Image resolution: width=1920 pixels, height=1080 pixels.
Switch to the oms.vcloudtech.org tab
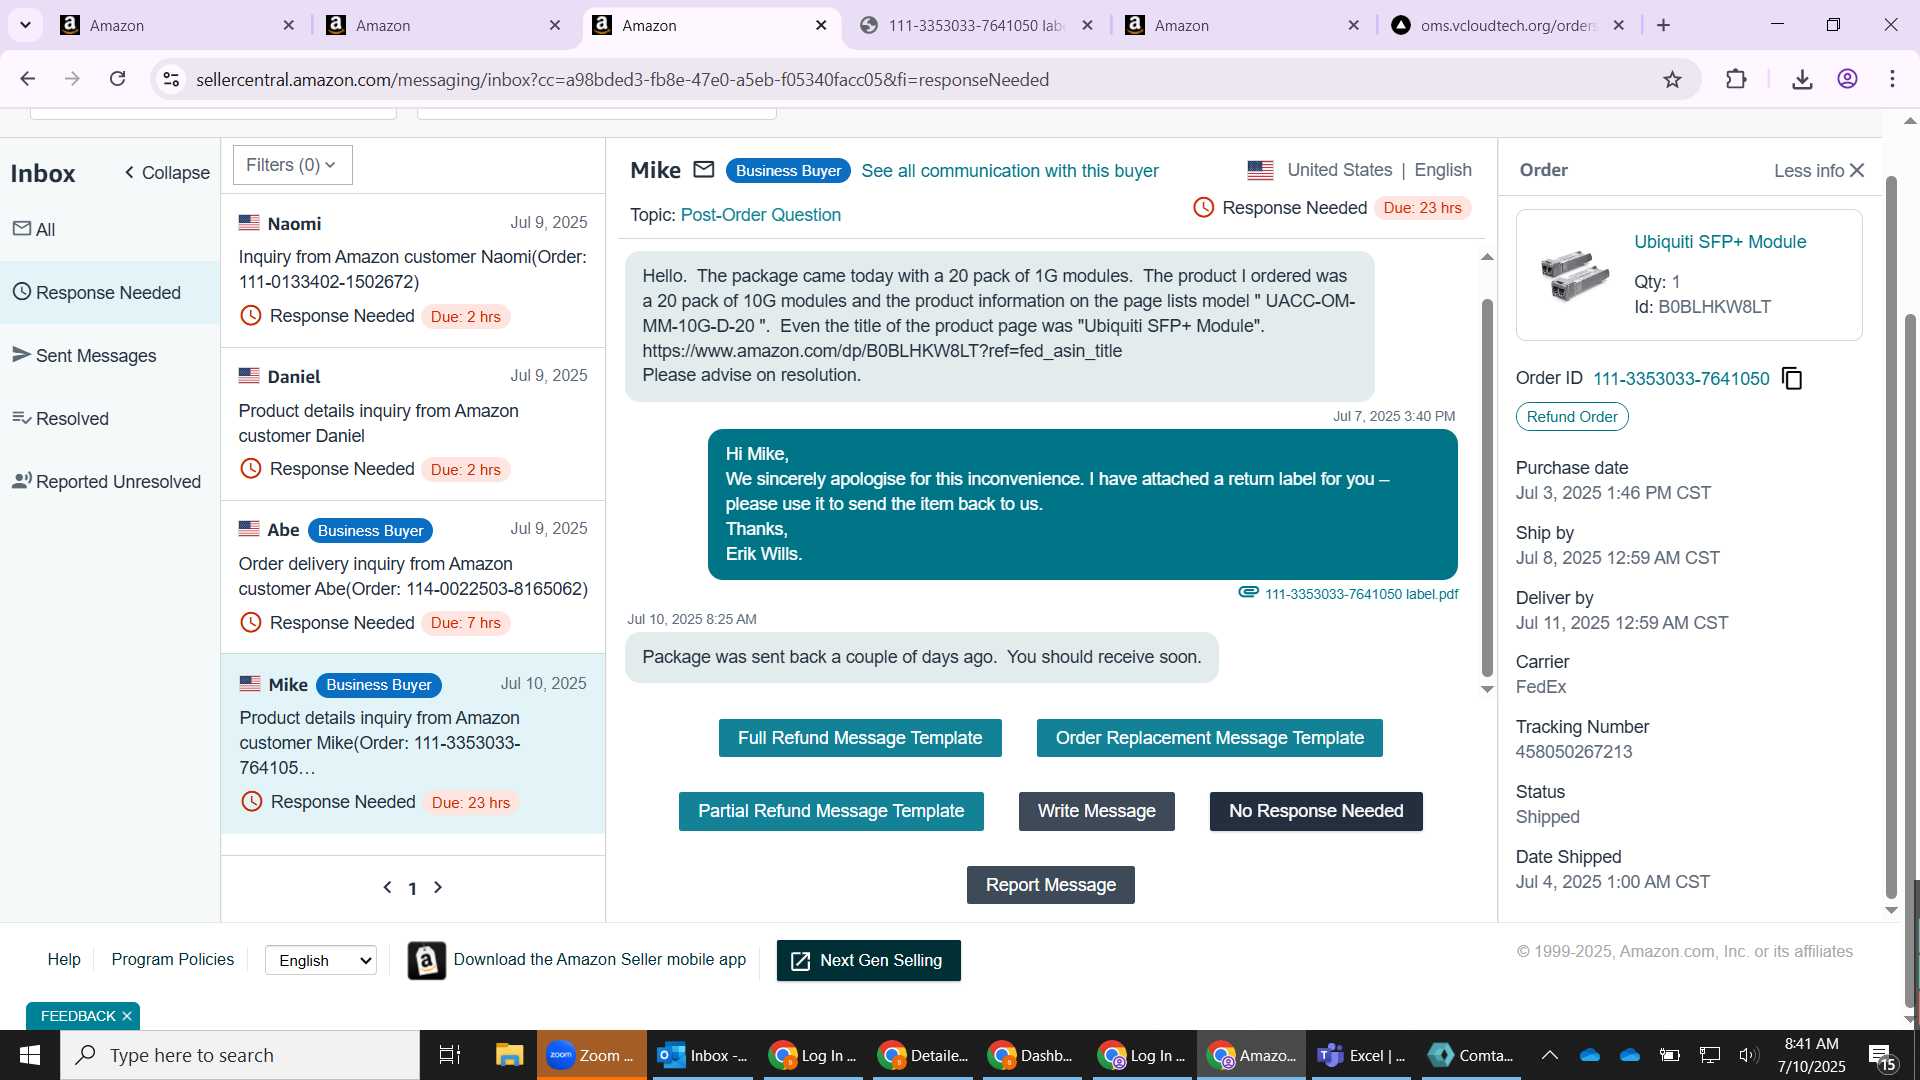1508,26
